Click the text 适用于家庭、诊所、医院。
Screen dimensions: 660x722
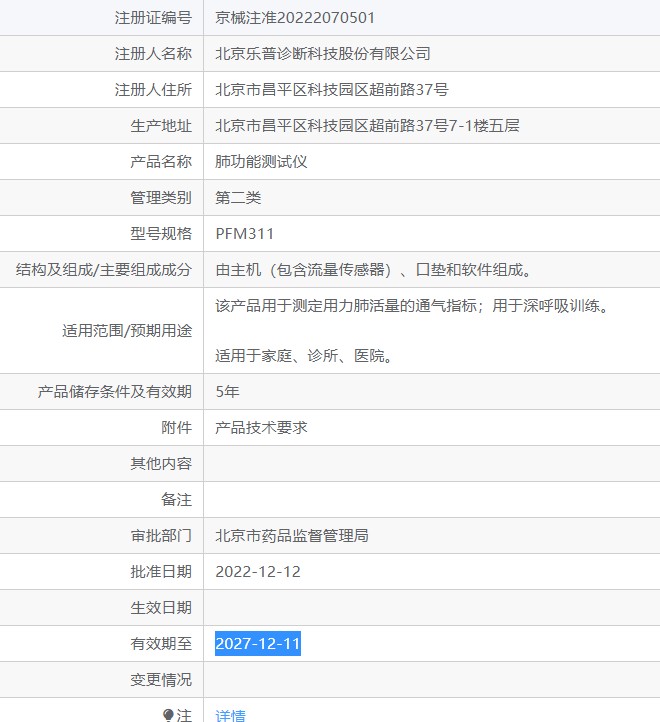(x=304, y=355)
